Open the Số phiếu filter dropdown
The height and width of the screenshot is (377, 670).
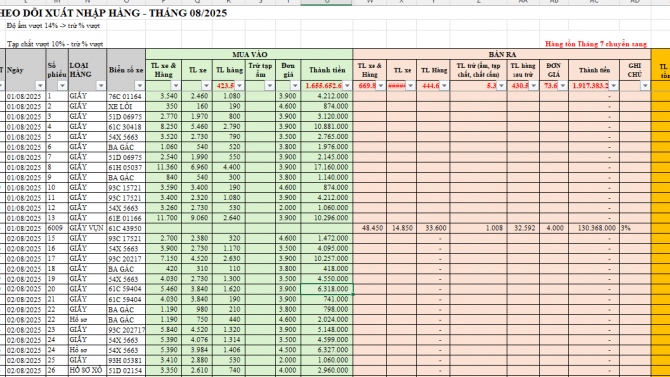tap(62, 85)
